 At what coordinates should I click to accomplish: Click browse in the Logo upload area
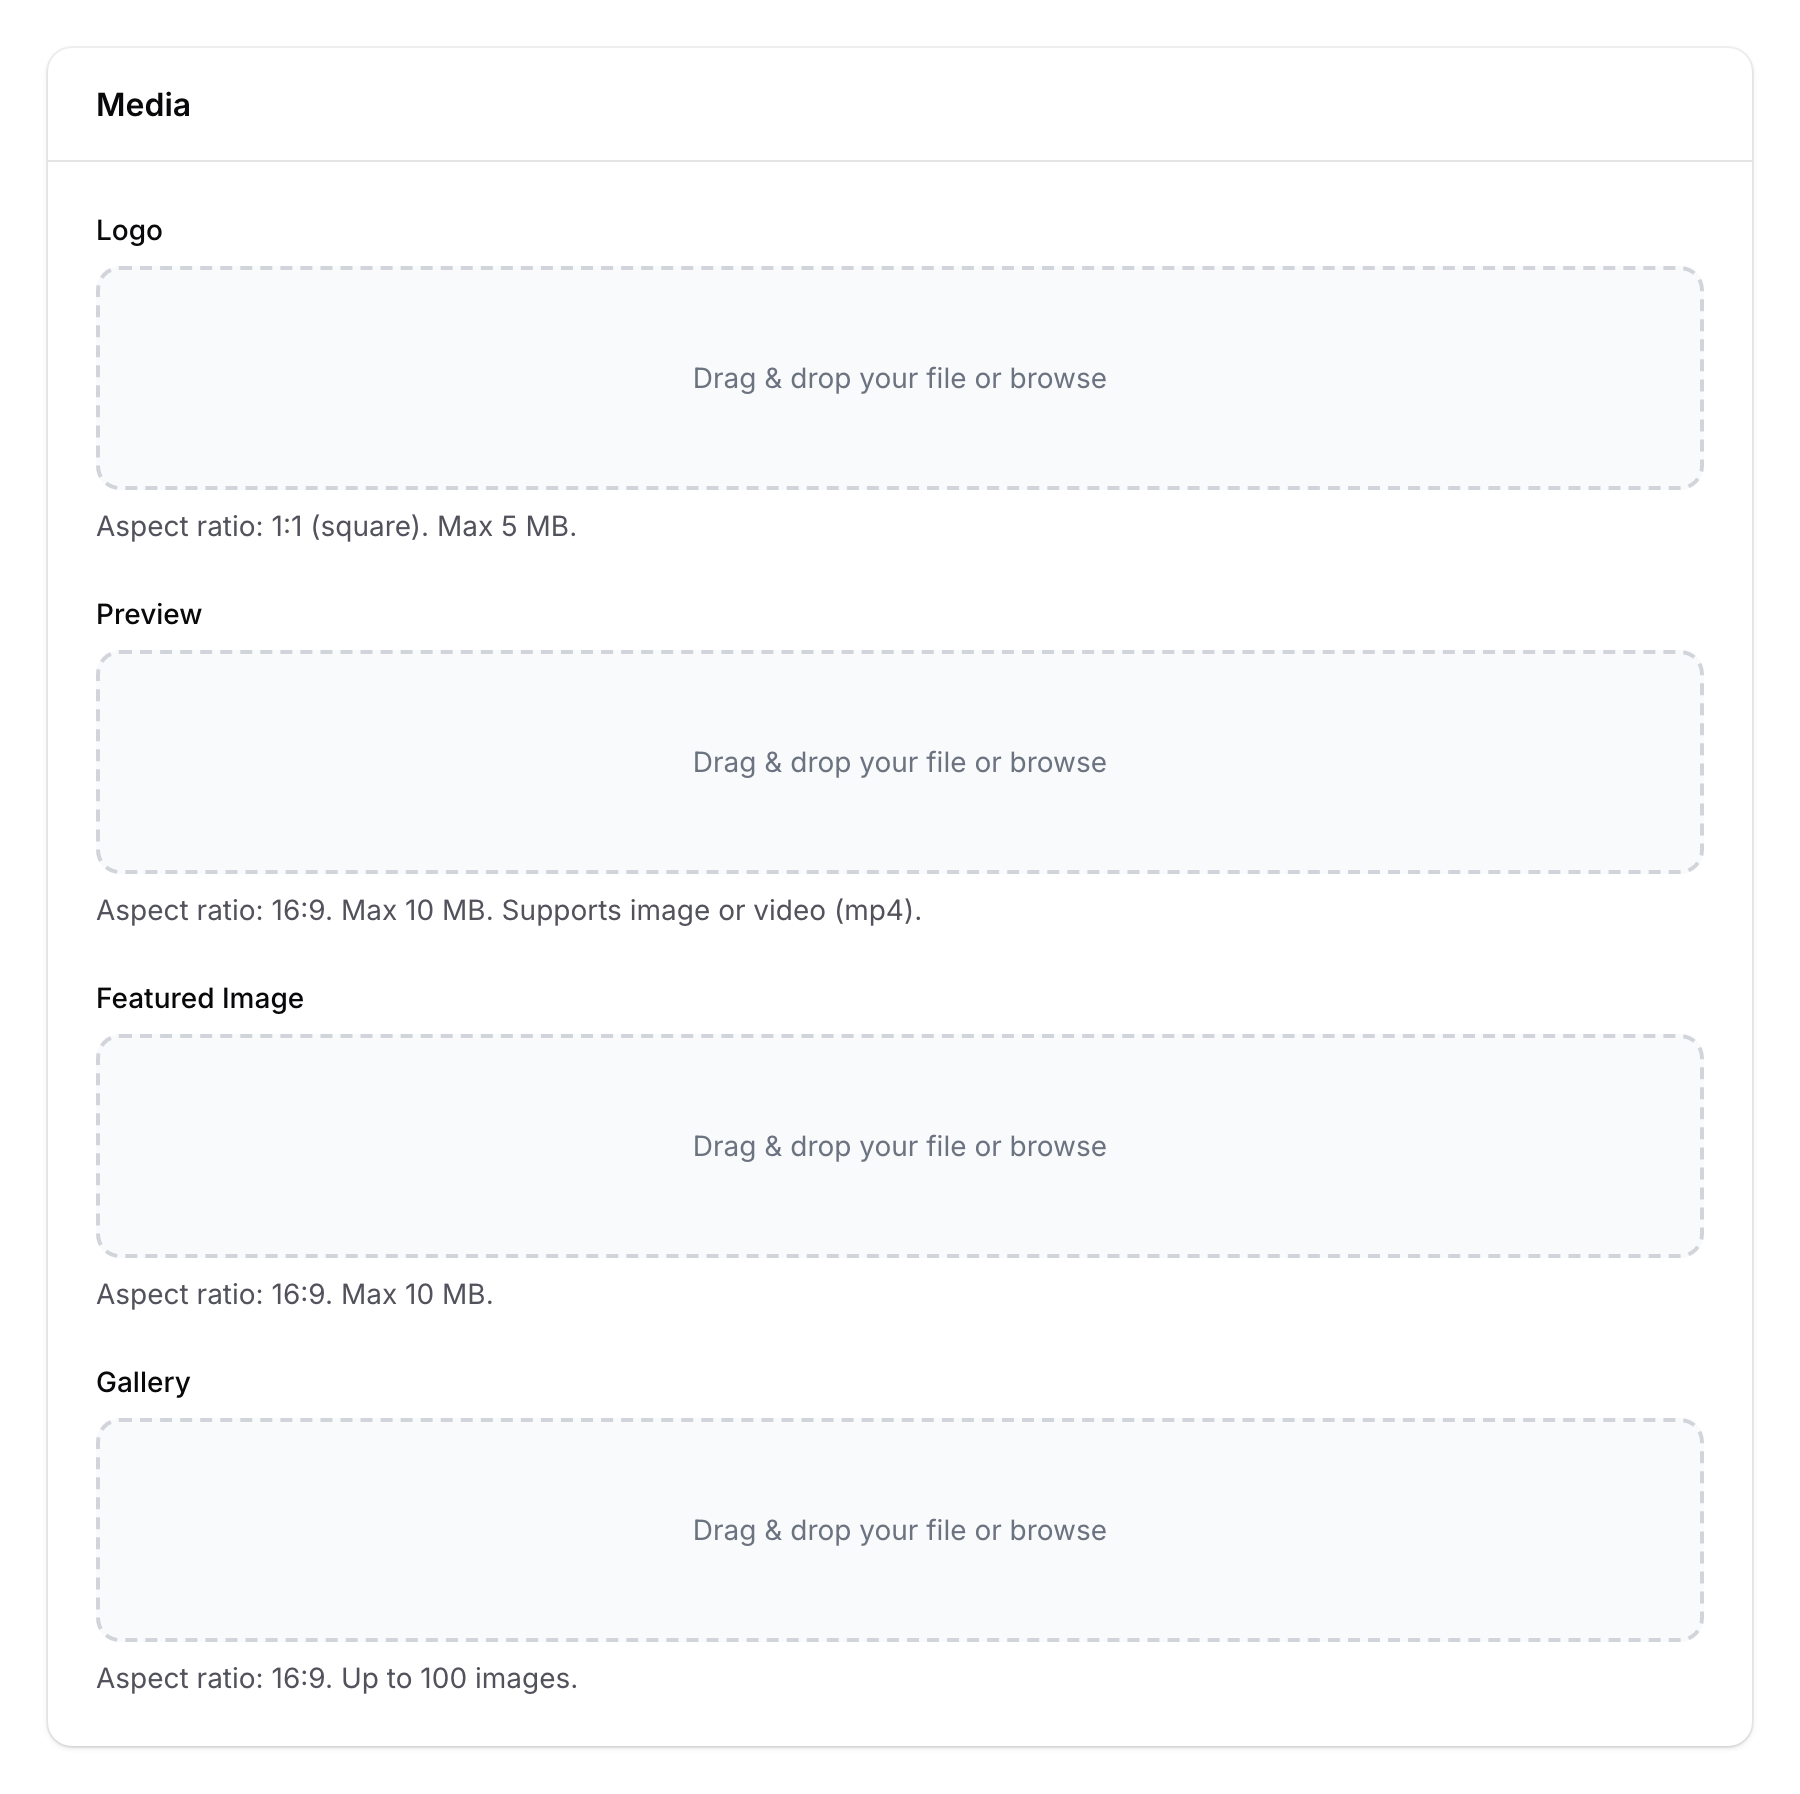1056,378
